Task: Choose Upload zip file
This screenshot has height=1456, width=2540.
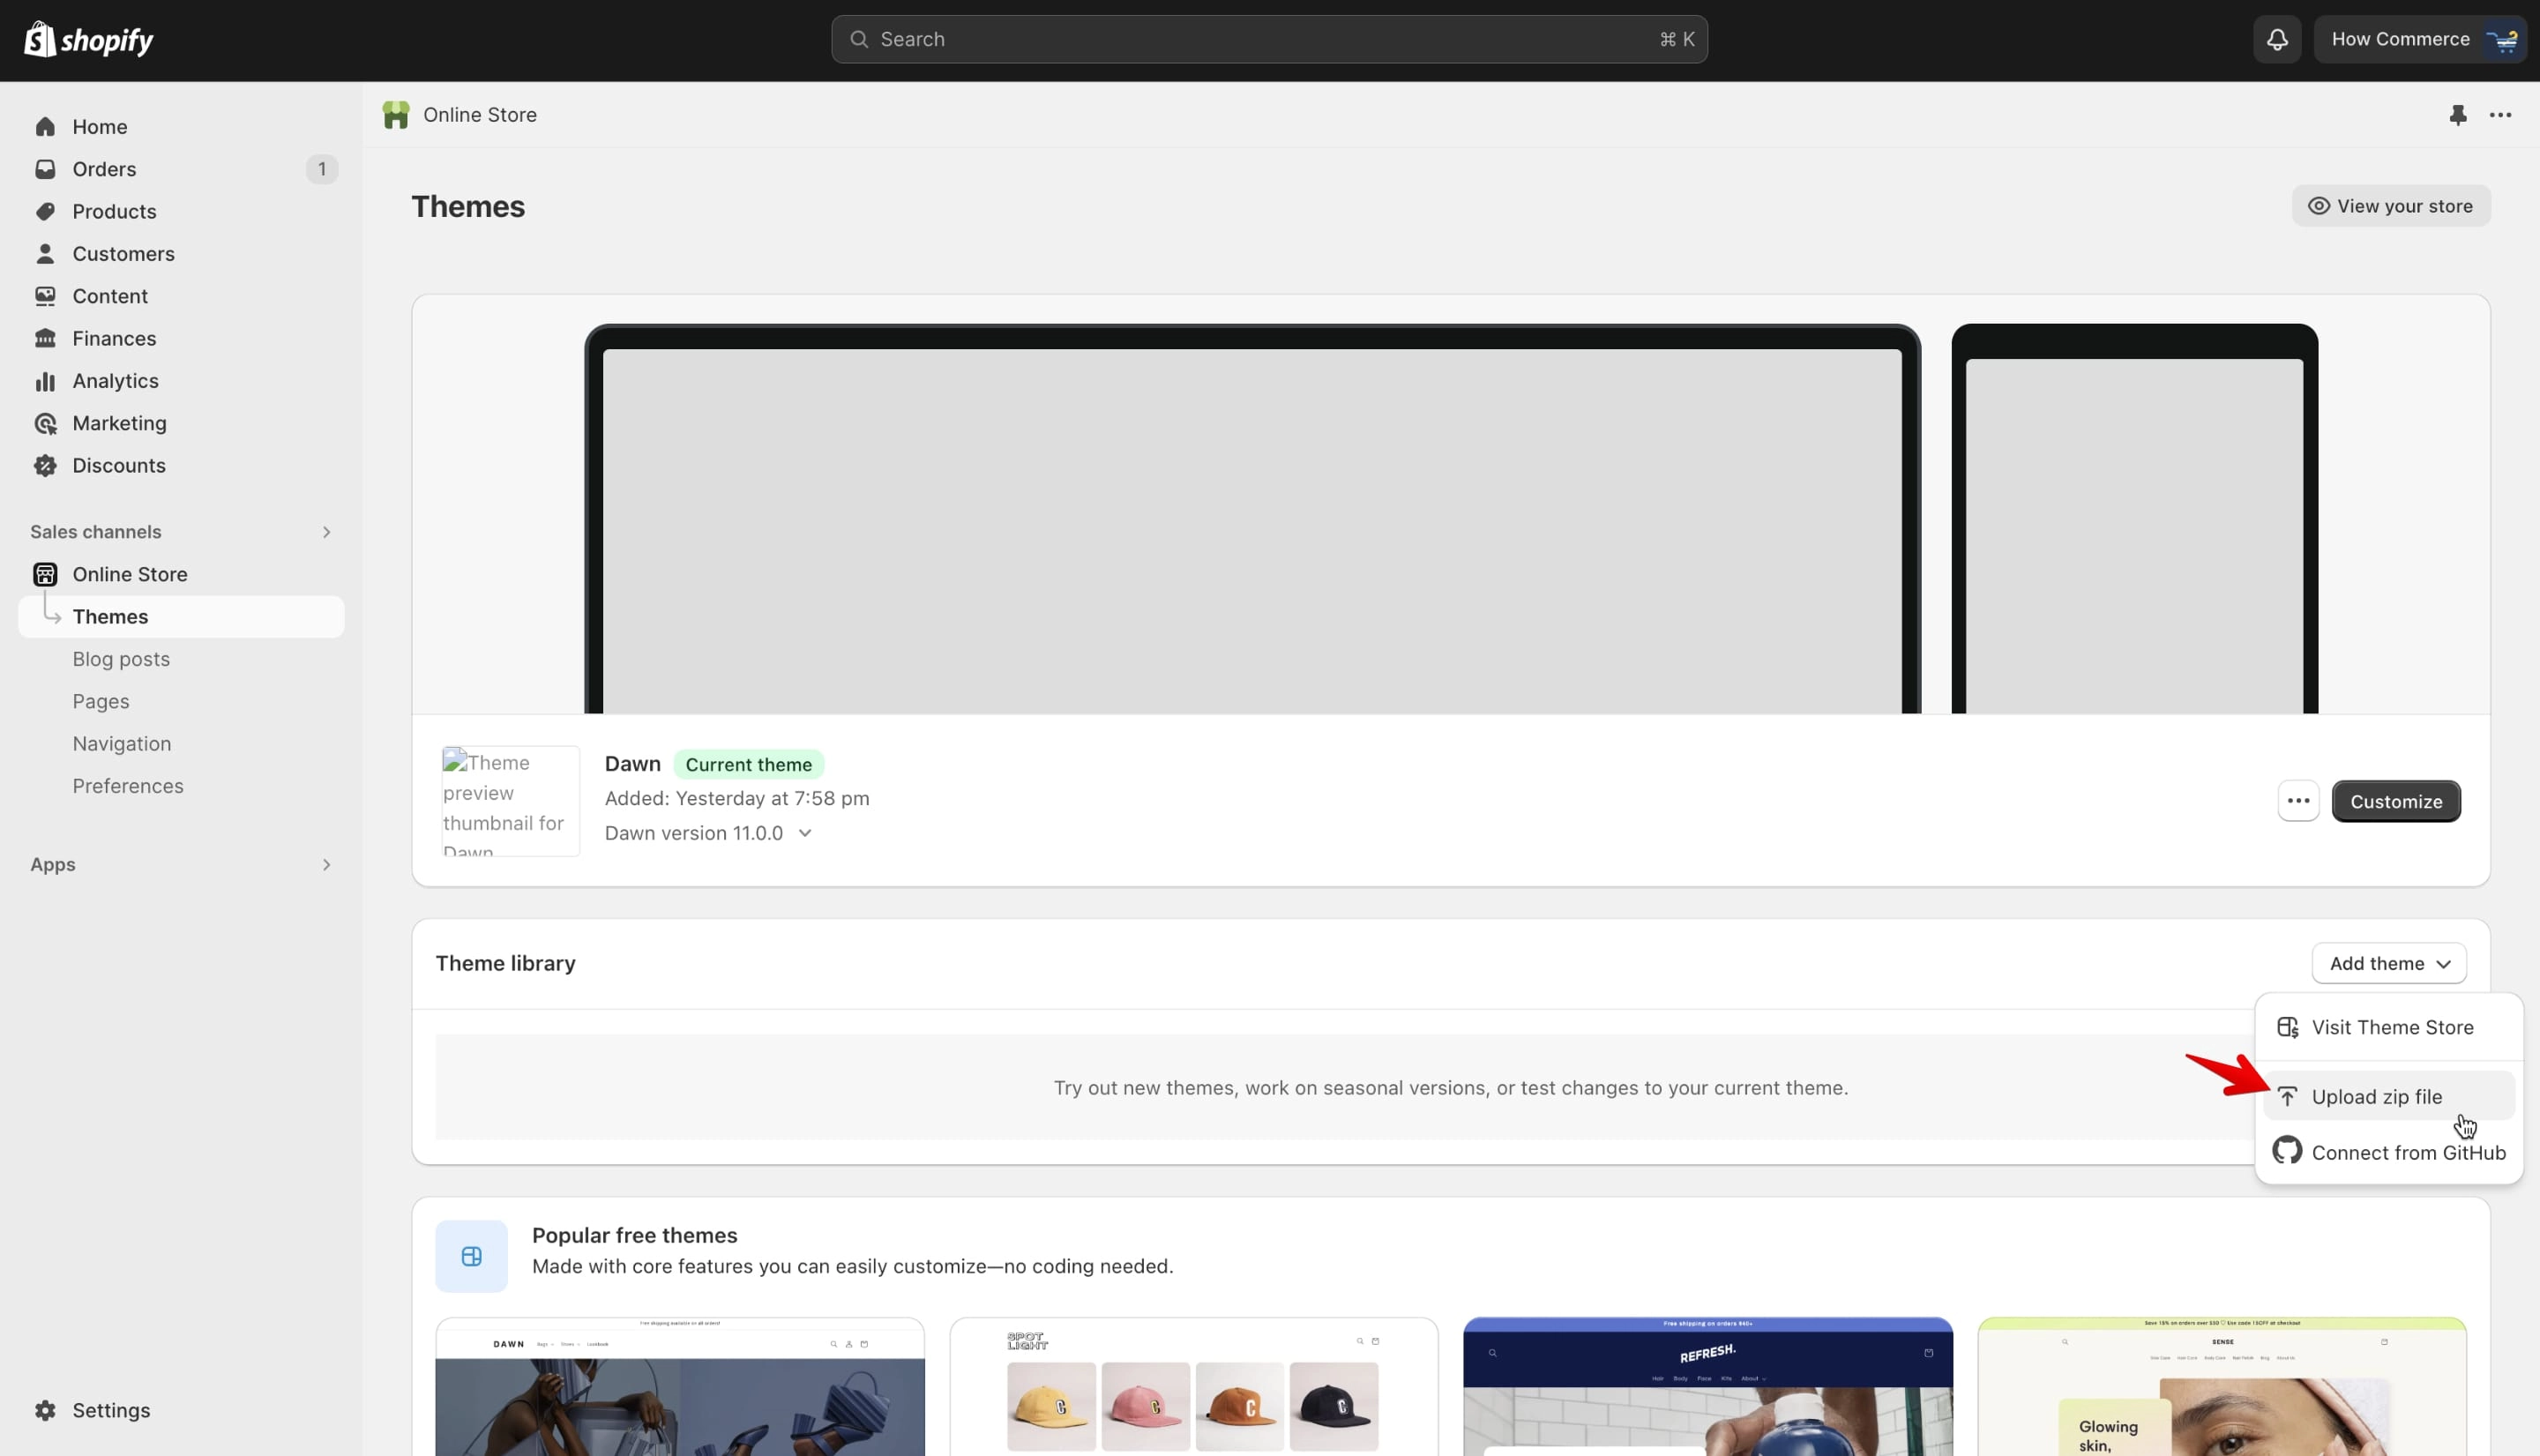Action: 2389,1097
